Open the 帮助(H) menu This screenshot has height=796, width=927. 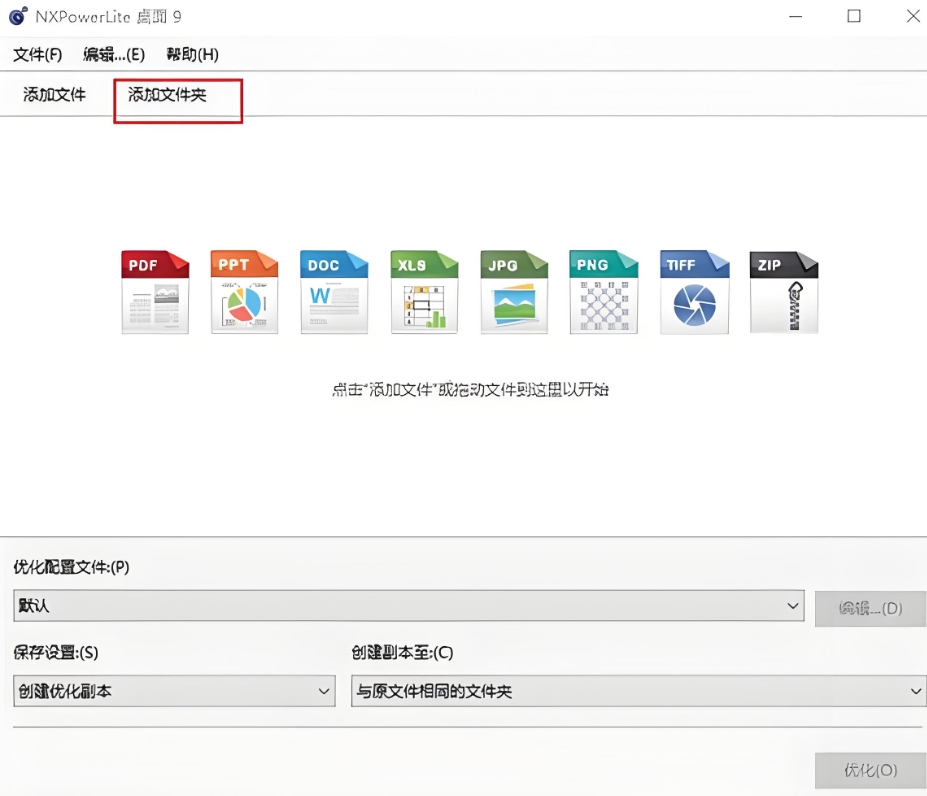coord(192,54)
